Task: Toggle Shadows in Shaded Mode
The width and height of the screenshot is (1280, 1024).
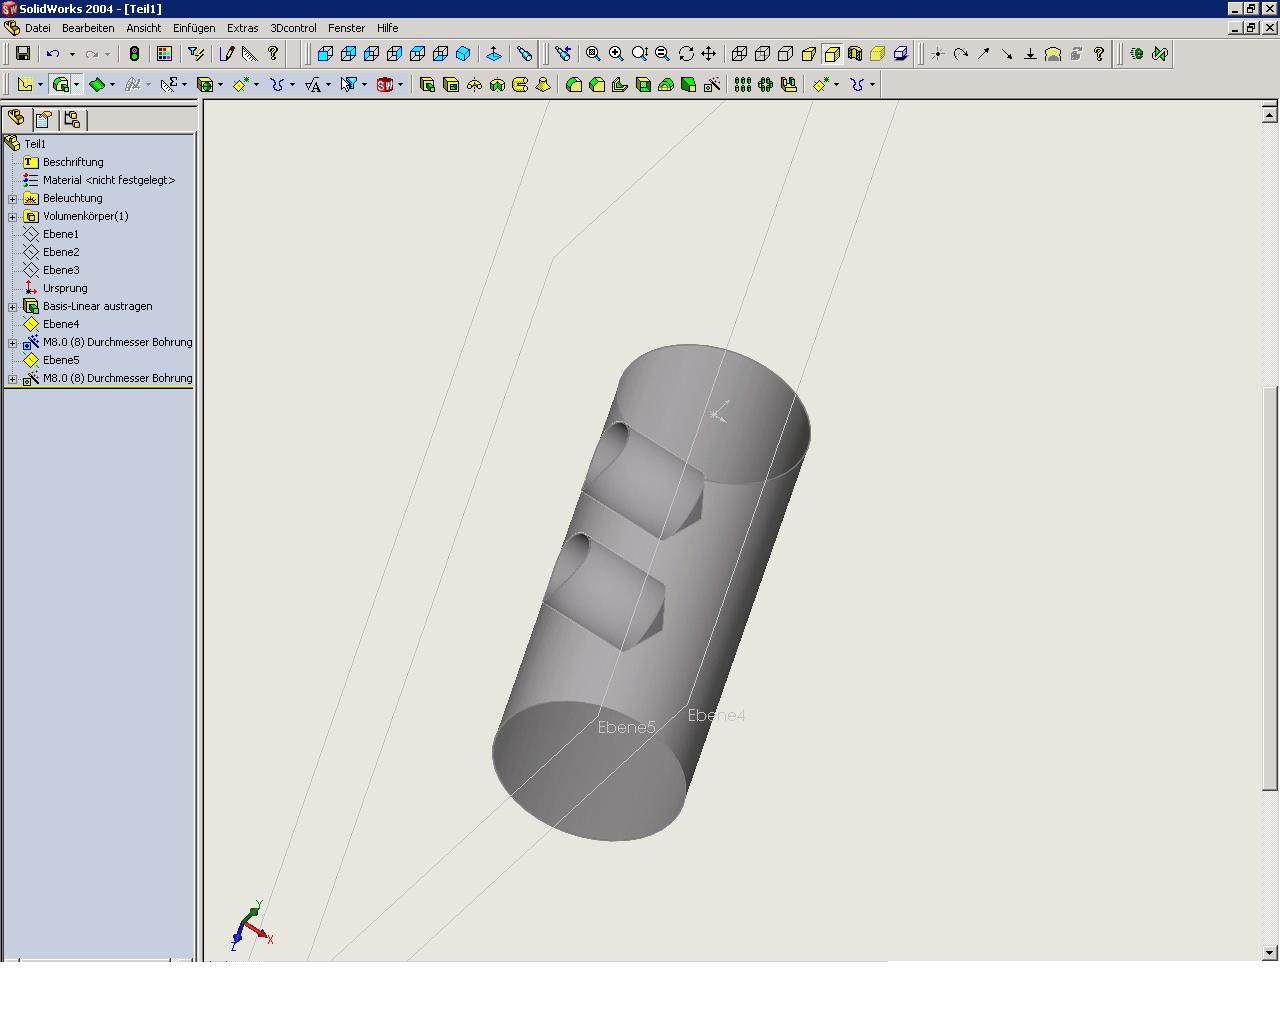Action: click(x=878, y=54)
